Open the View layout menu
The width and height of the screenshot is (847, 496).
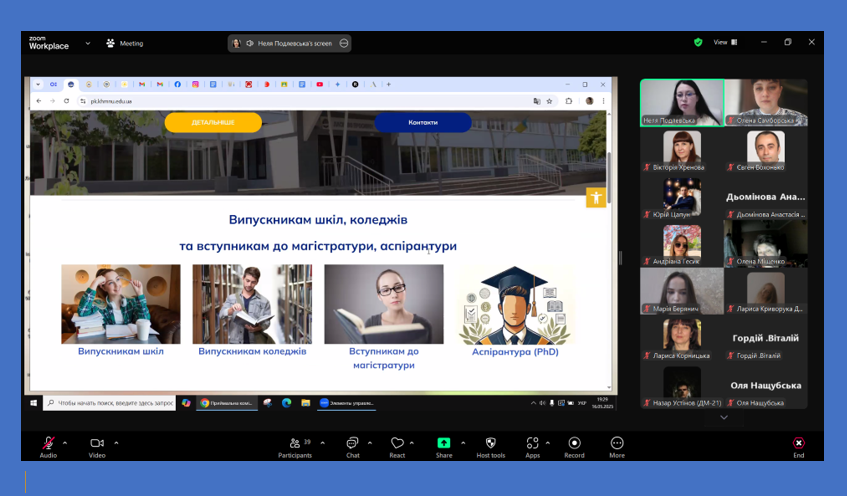pos(725,42)
